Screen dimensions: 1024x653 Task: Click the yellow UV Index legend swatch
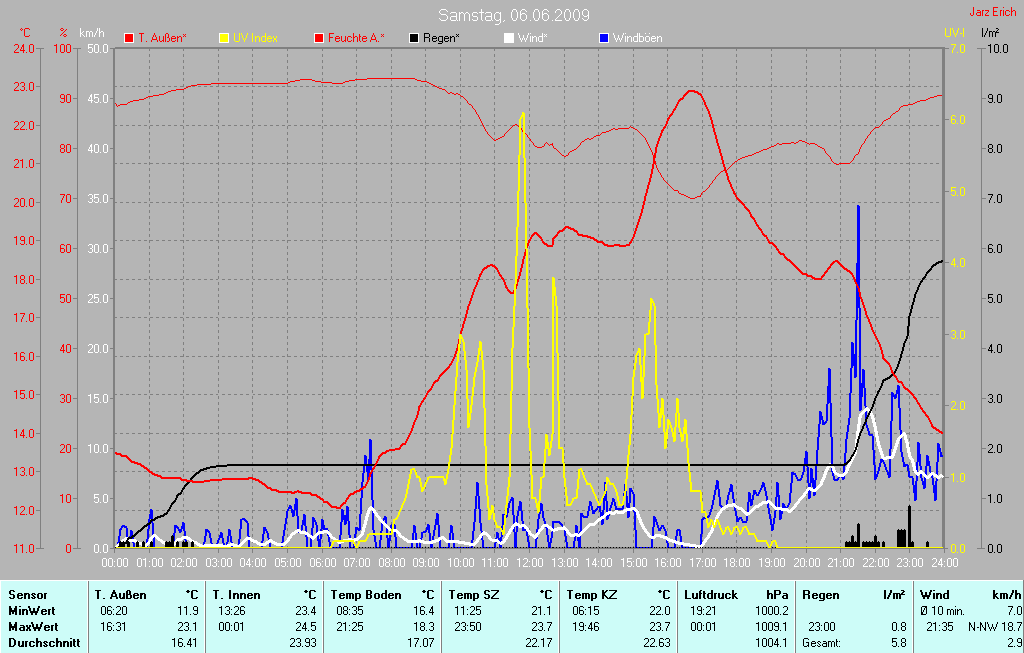tap(224, 38)
